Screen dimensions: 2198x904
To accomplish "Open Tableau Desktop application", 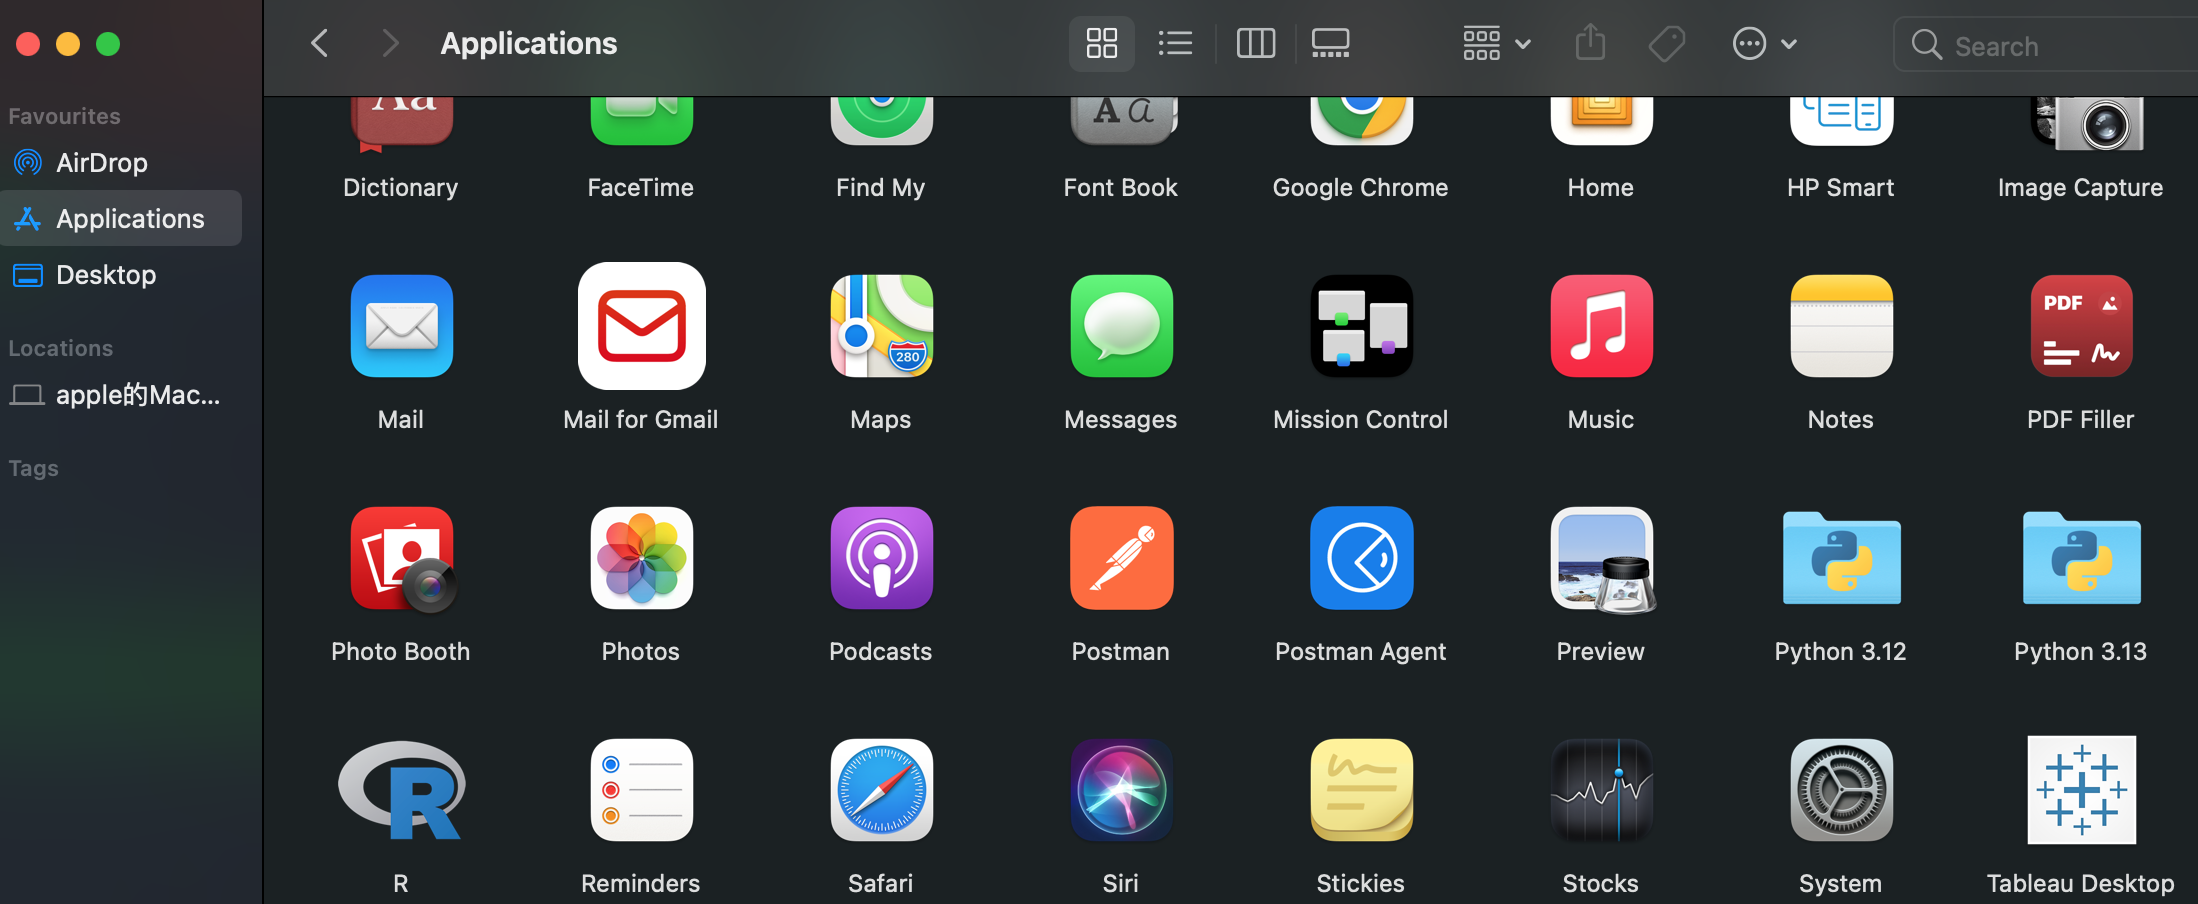I will tap(2081, 790).
